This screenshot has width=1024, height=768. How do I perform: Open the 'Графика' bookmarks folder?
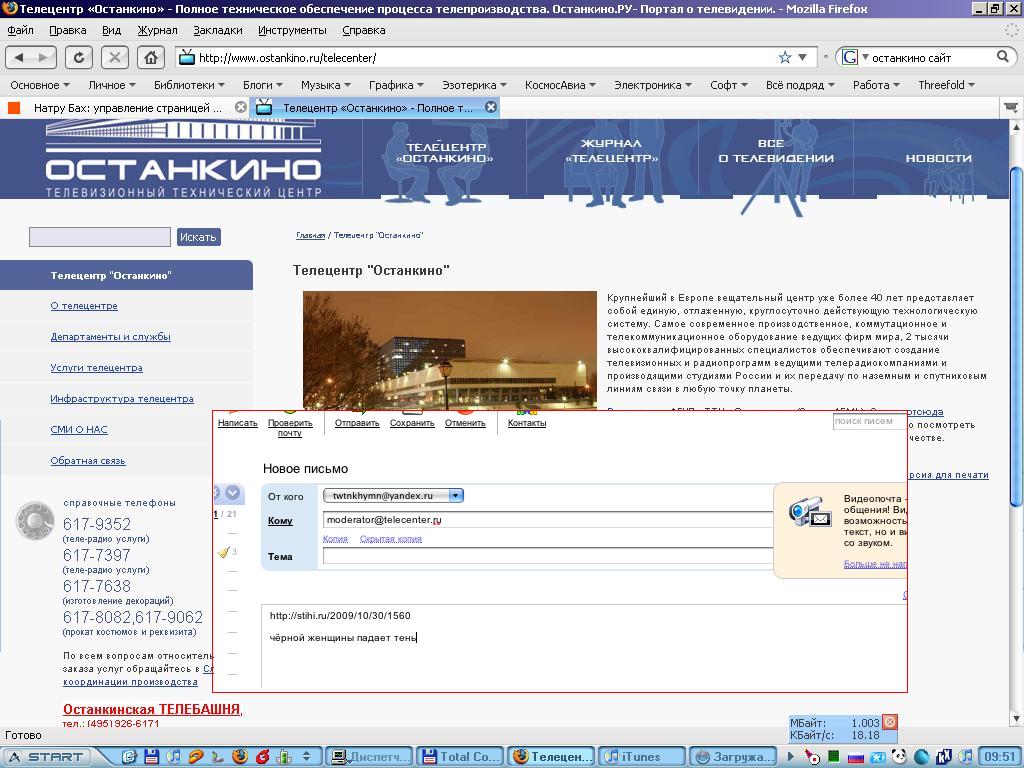click(396, 85)
